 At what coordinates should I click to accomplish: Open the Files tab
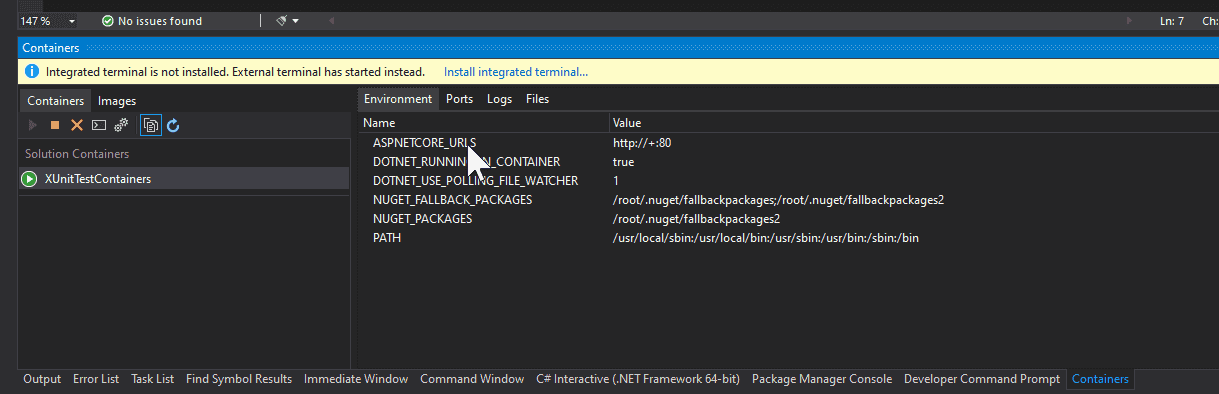[x=538, y=99]
